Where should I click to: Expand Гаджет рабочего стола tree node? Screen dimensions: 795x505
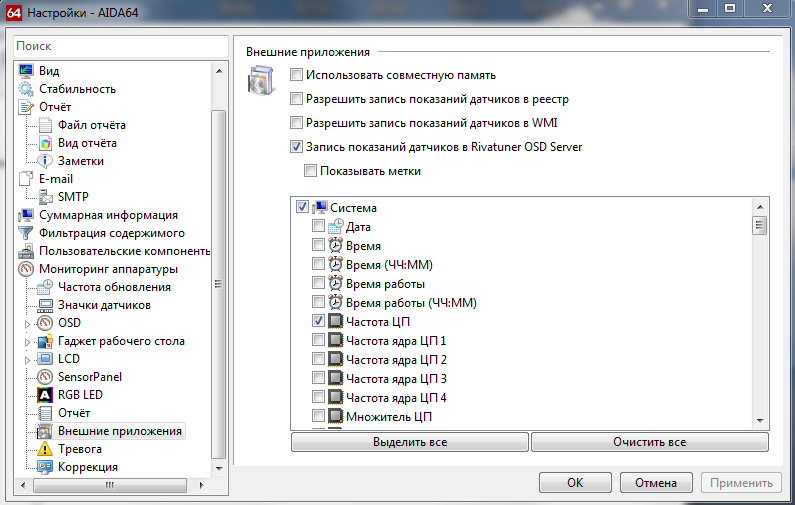(x=28, y=341)
